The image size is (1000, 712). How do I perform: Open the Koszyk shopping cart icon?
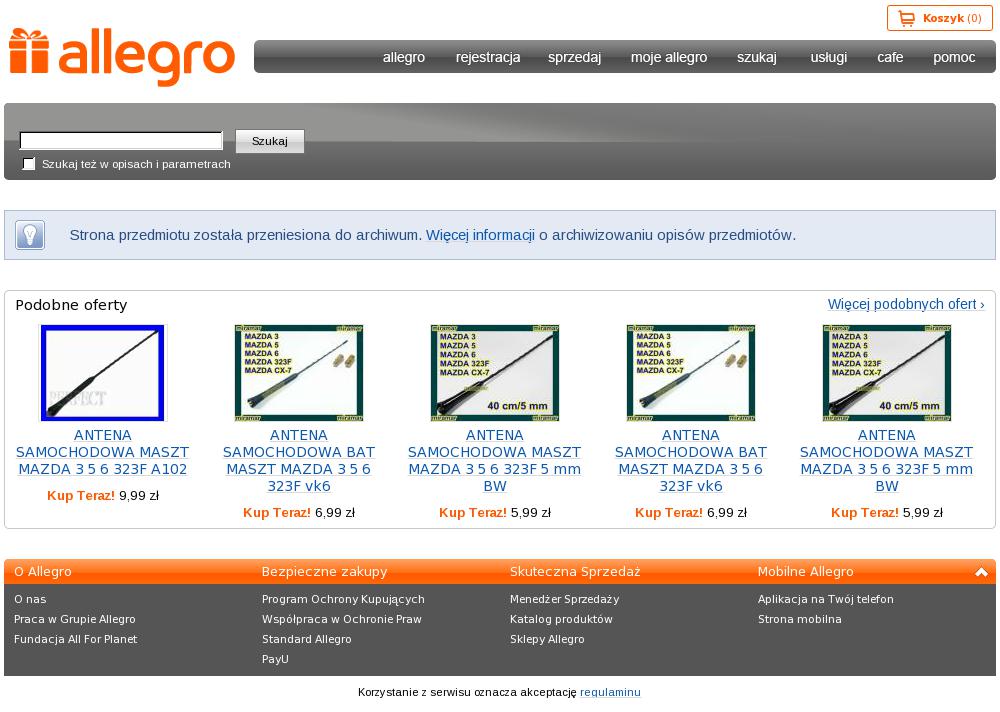906,19
